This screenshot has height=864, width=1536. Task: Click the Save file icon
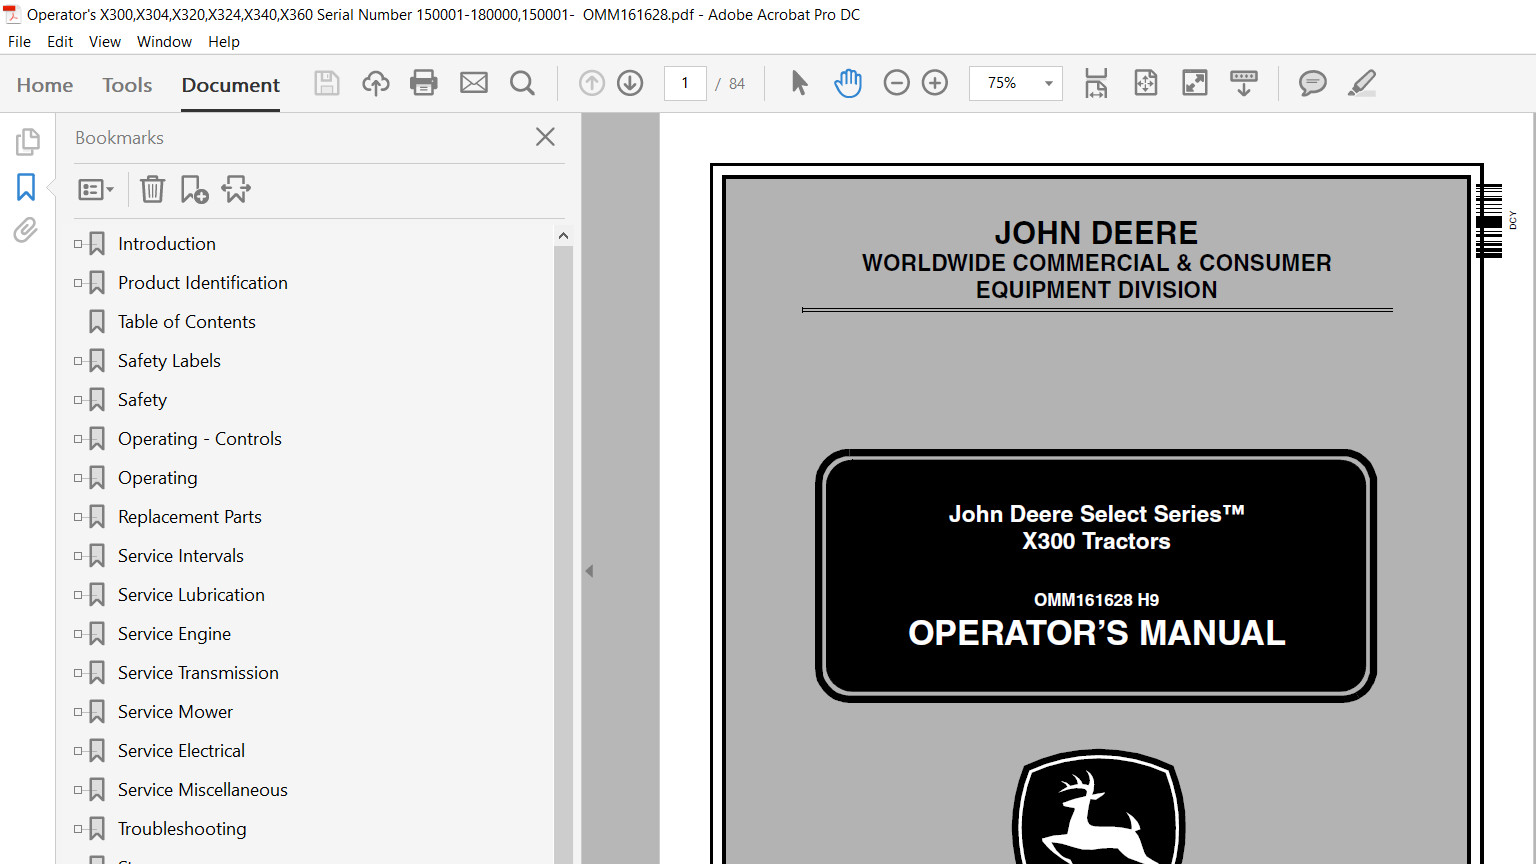(x=327, y=83)
